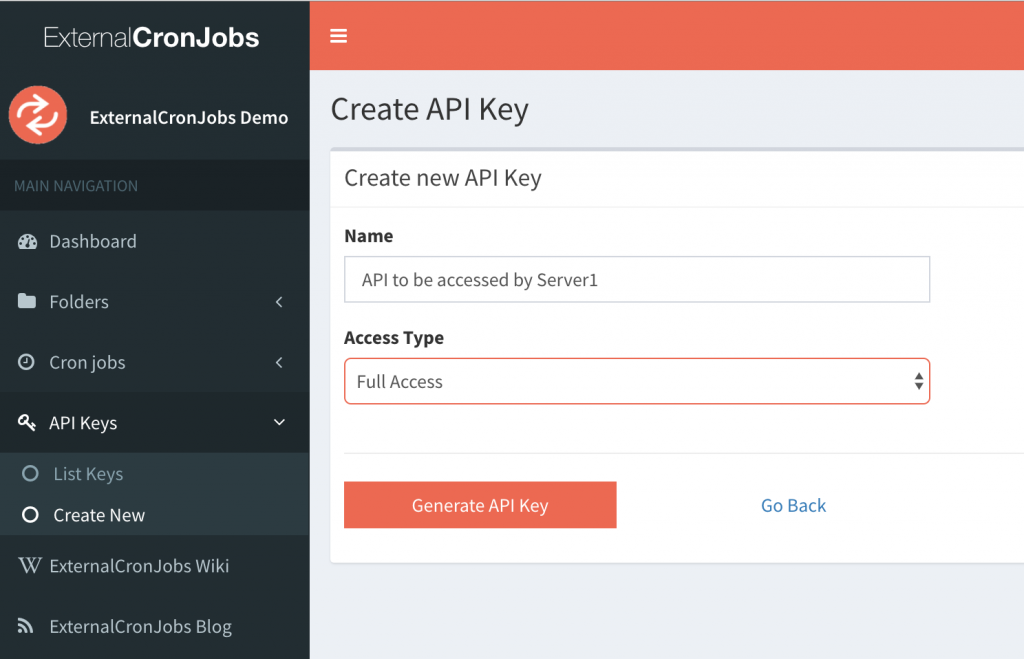This screenshot has height=659, width=1024.
Task: Click the Create new API Key panel title
Action: click(x=443, y=178)
